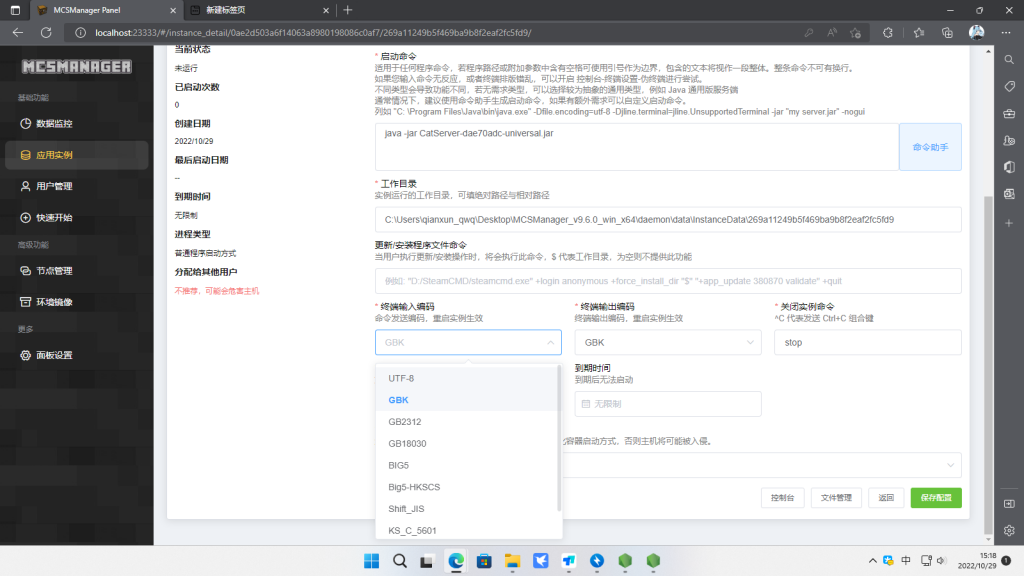
Task: Click the green 保存配置 save button
Action: point(935,496)
